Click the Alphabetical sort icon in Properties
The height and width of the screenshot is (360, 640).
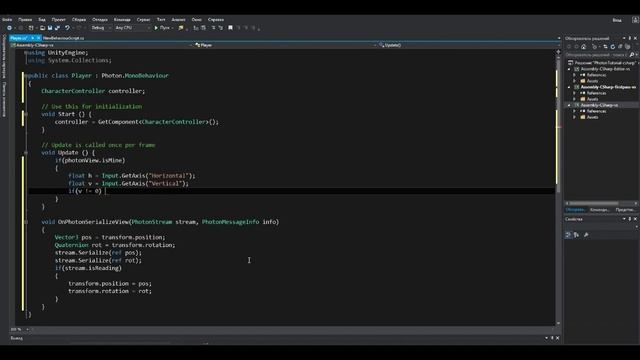(576, 235)
